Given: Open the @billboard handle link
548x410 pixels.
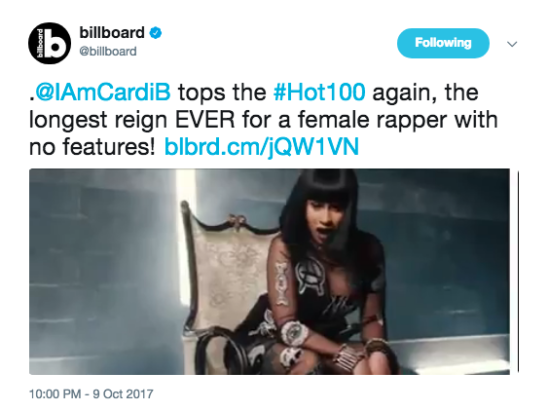Looking at the screenshot, I should [x=108, y=51].
